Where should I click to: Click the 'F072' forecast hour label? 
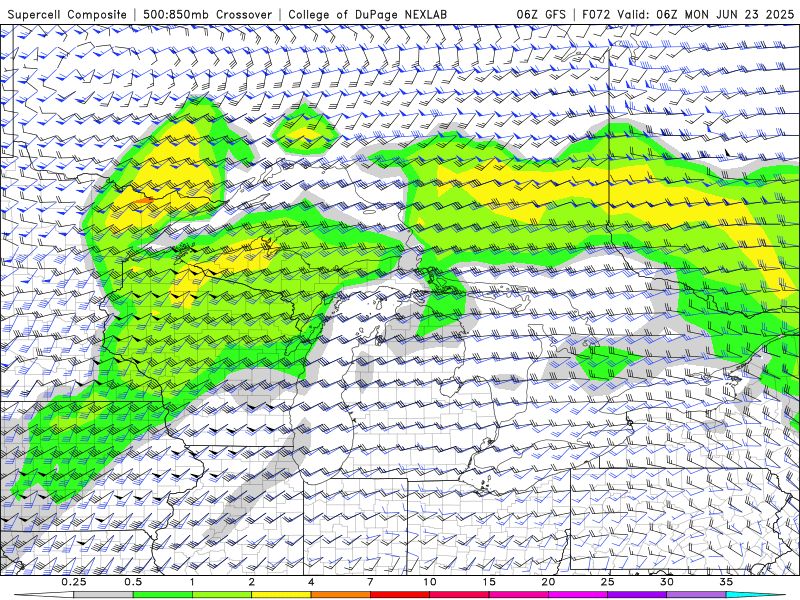click(596, 14)
